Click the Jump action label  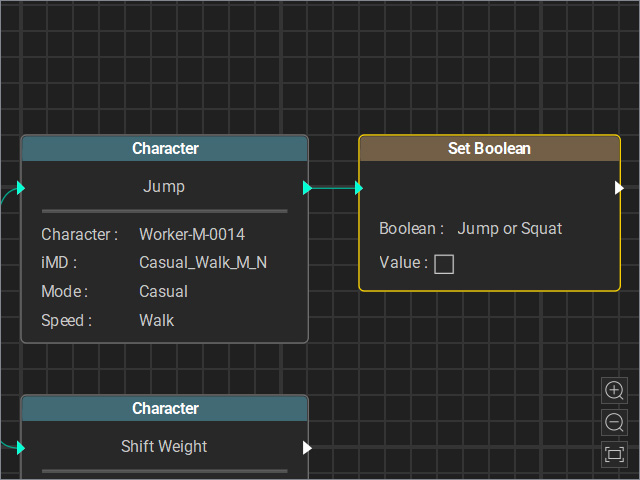tap(164, 187)
